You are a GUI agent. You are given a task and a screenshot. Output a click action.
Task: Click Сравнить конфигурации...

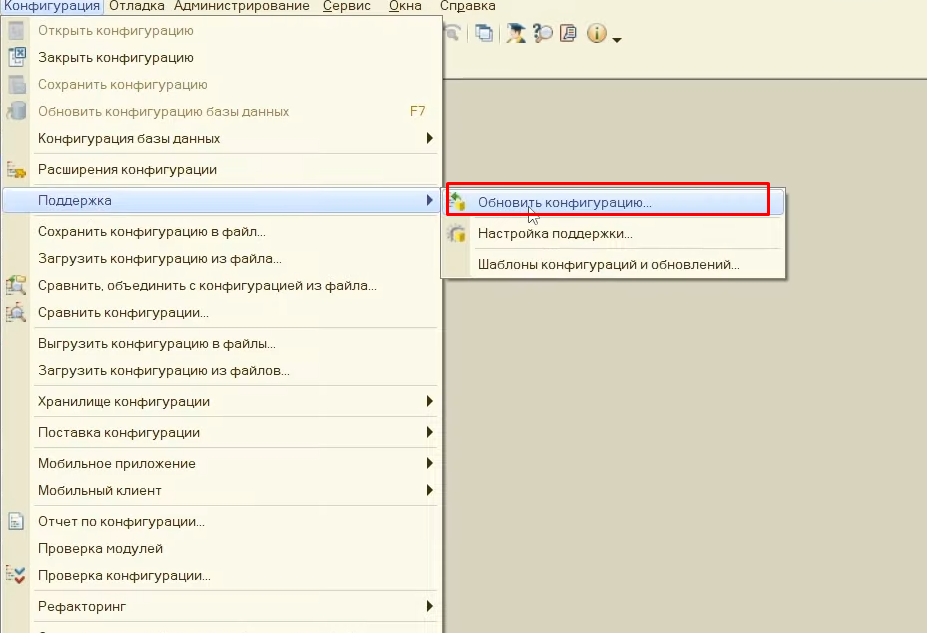click(x=222, y=313)
